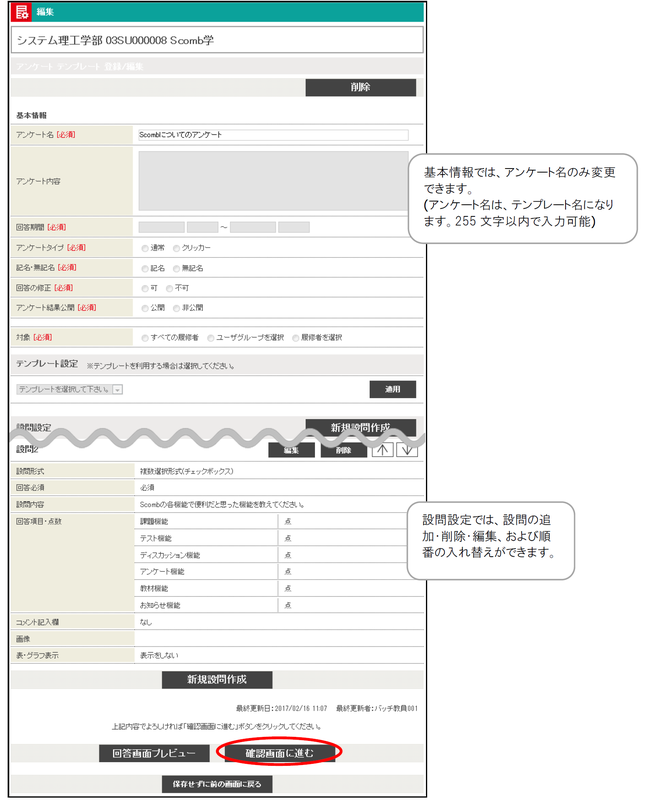
Task: Click the 教材機能 answer item
Action: [154, 588]
